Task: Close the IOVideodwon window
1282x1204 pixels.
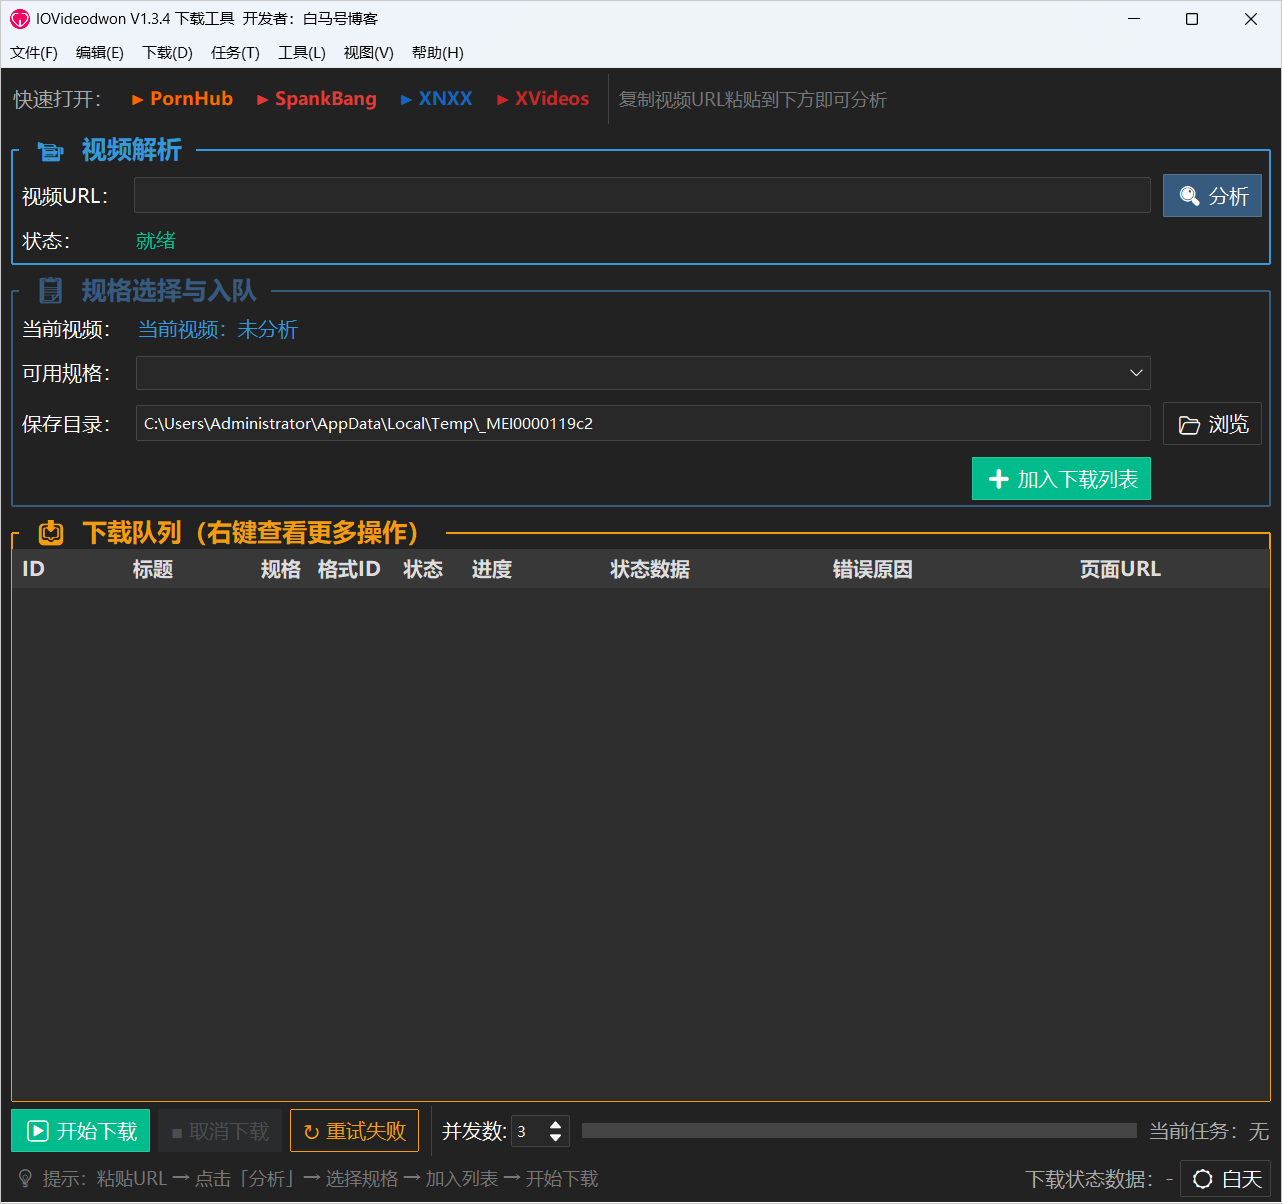Action: coord(1251,19)
